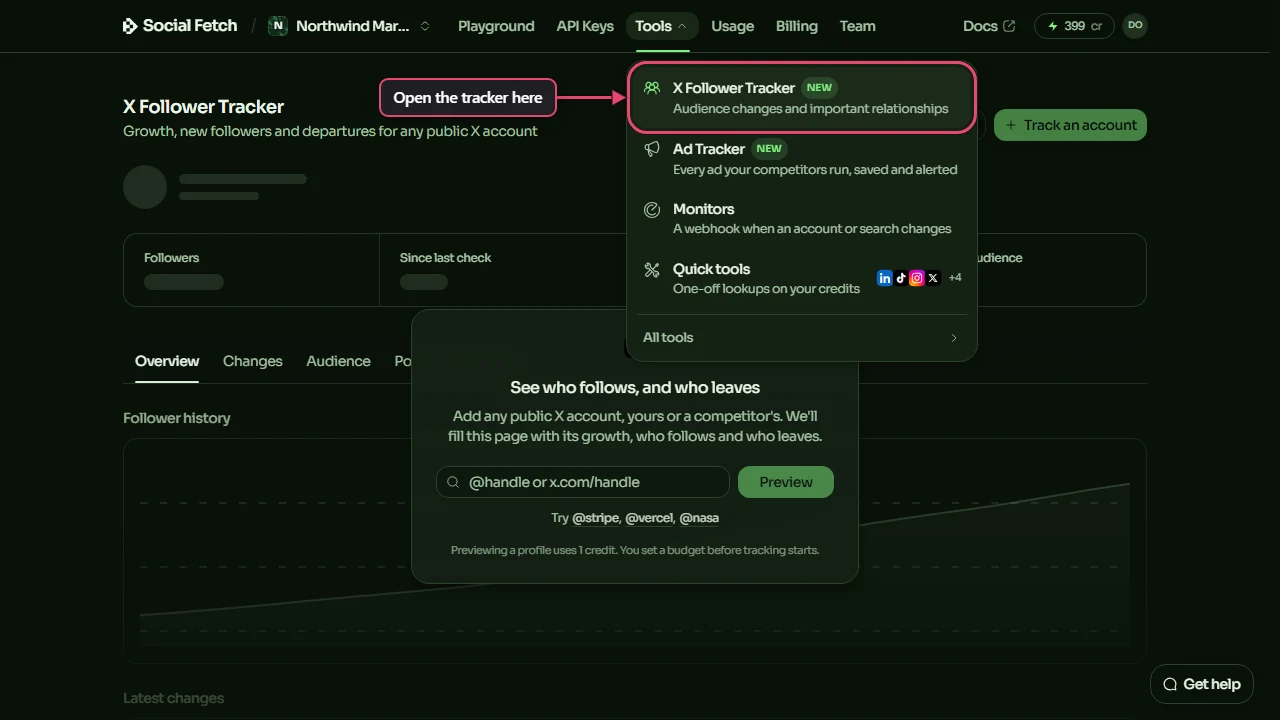Switch to the Changes tab
1280x720 pixels.
(x=253, y=361)
